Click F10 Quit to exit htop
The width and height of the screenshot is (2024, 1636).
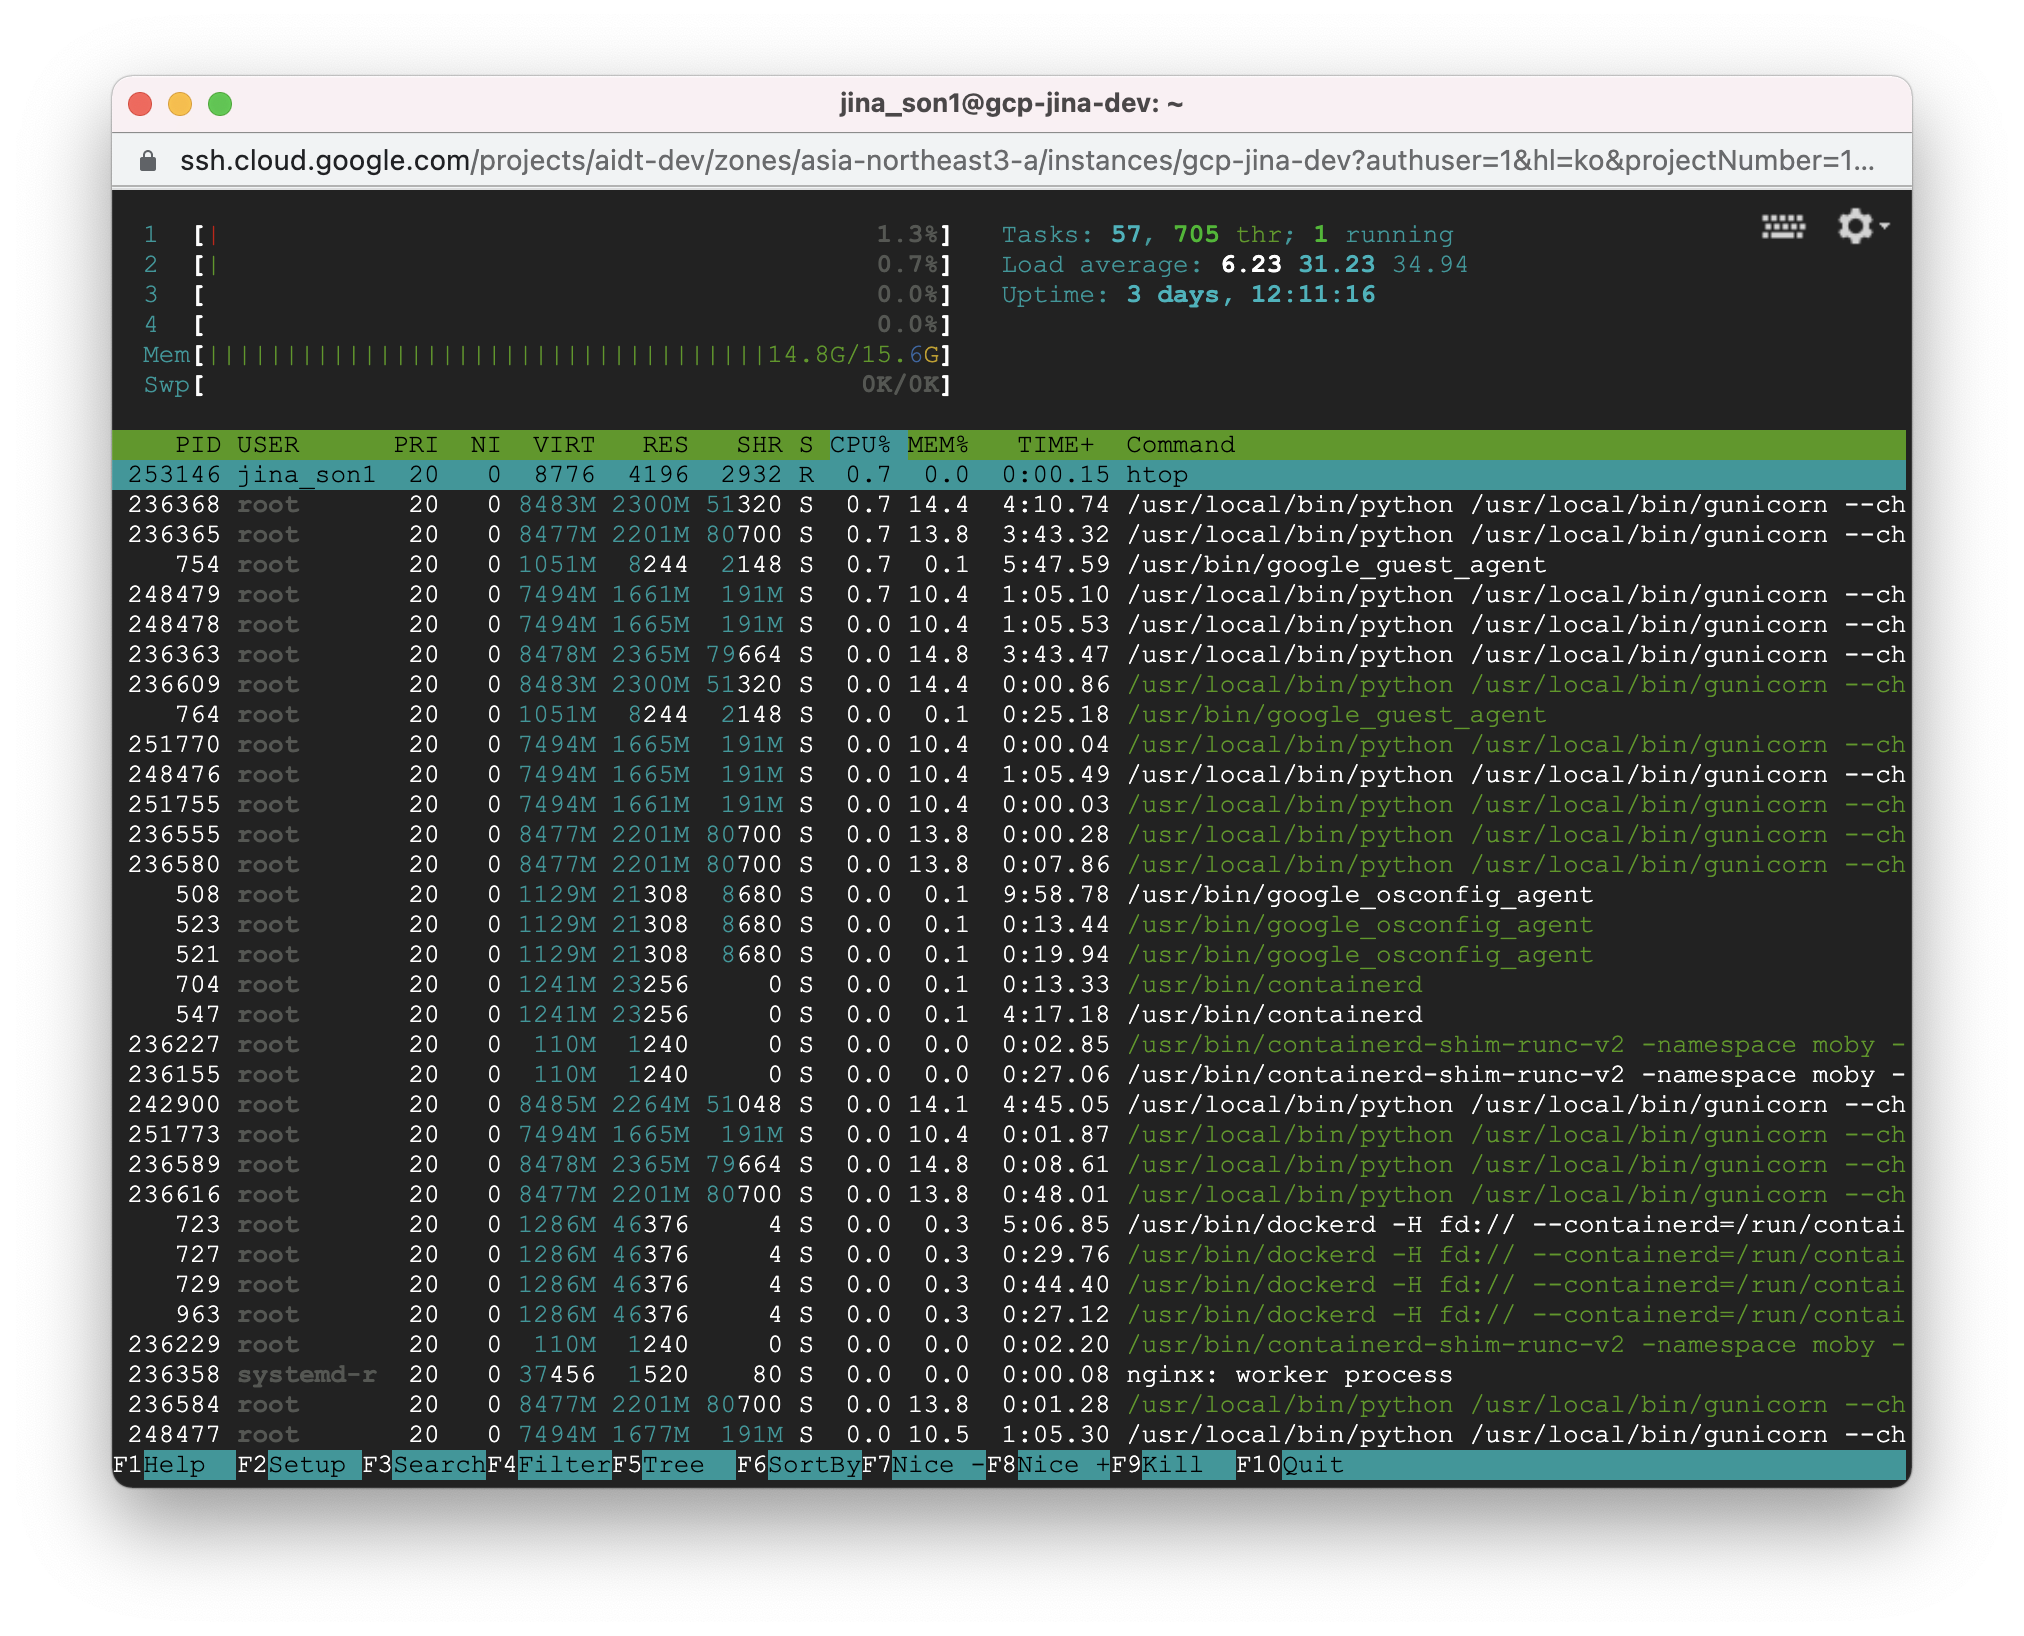point(1312,1465)
